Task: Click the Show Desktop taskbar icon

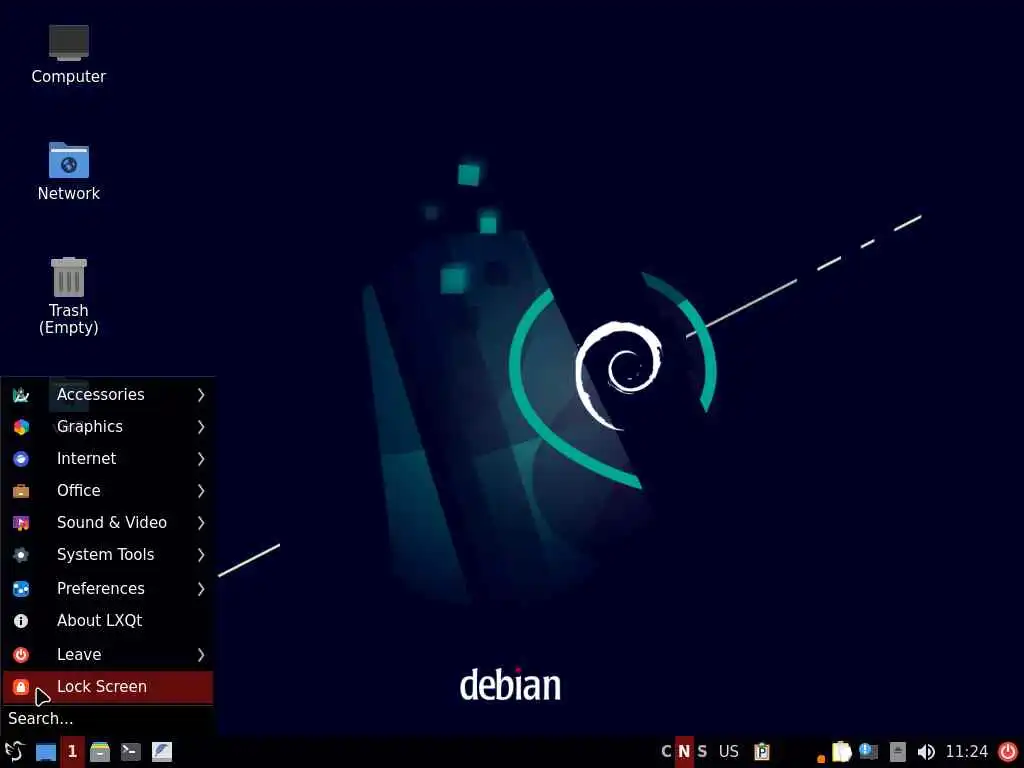Action: [x=46, y=752]
